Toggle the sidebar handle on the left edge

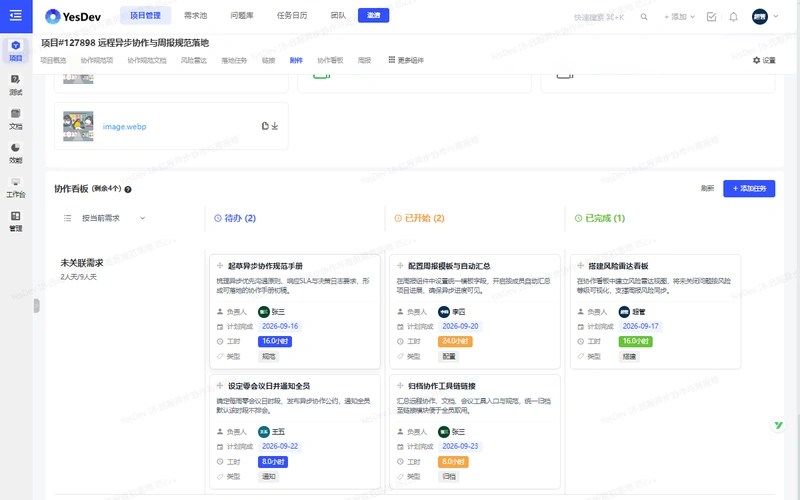(36, 306)
